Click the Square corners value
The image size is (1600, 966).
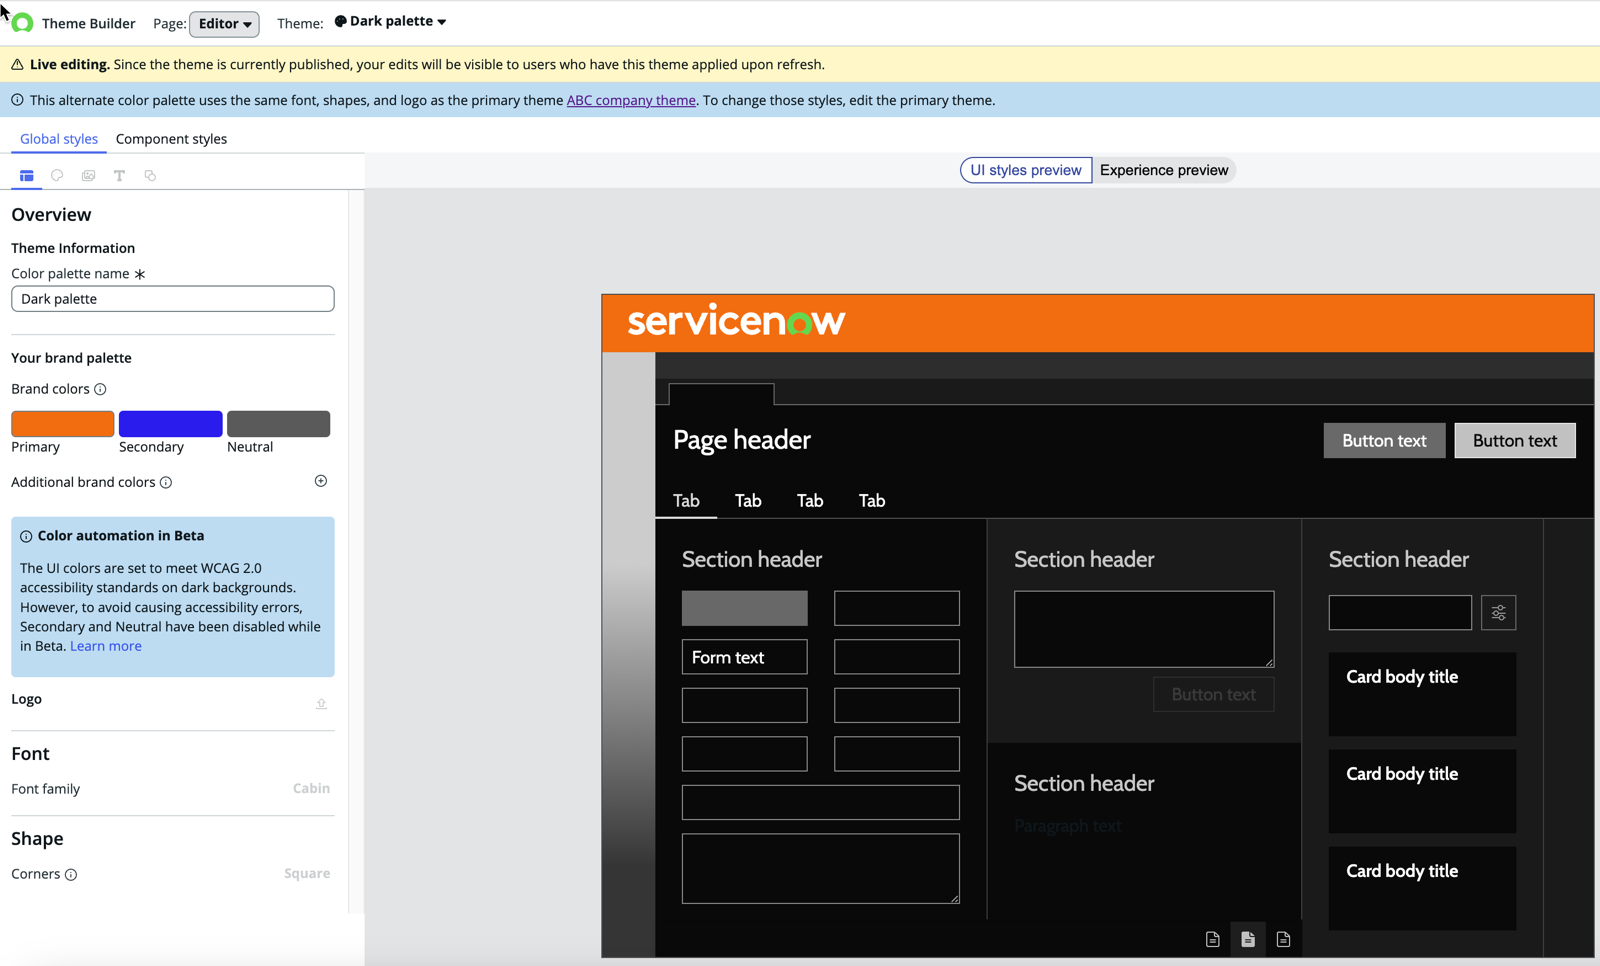click(307, 873)
